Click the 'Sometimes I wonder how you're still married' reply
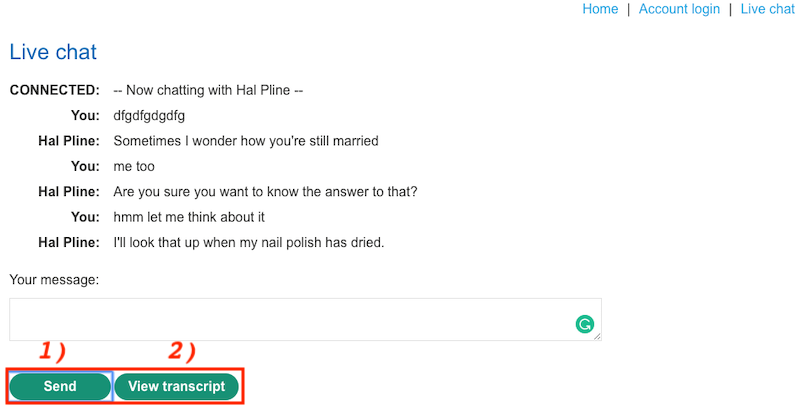 pos(246,141)
